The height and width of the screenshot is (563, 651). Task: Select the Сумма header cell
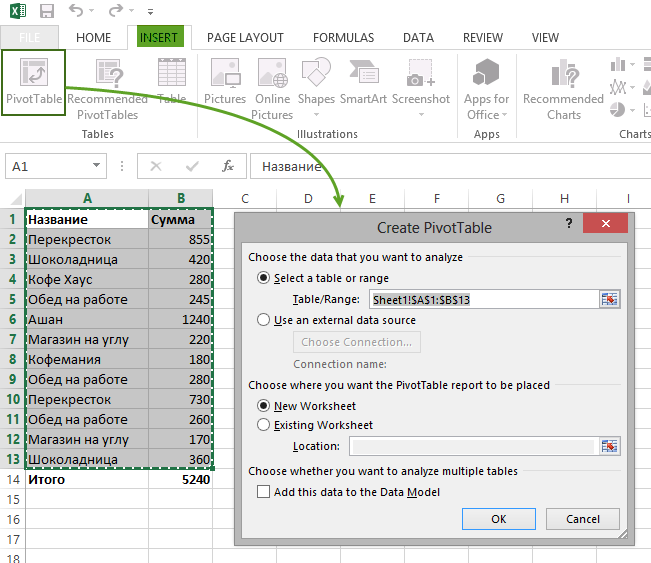pos(181,219)
